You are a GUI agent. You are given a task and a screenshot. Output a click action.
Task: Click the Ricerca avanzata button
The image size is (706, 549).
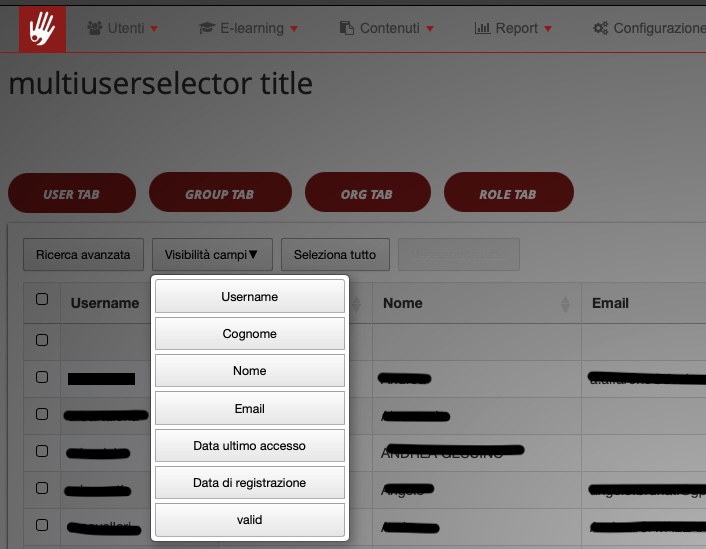(83, 255)
